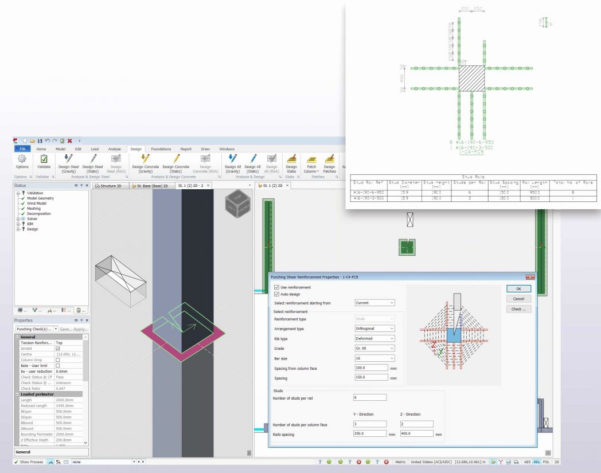Toggle the Auto design checkbox
601x473 pixels.
[277, 293]
